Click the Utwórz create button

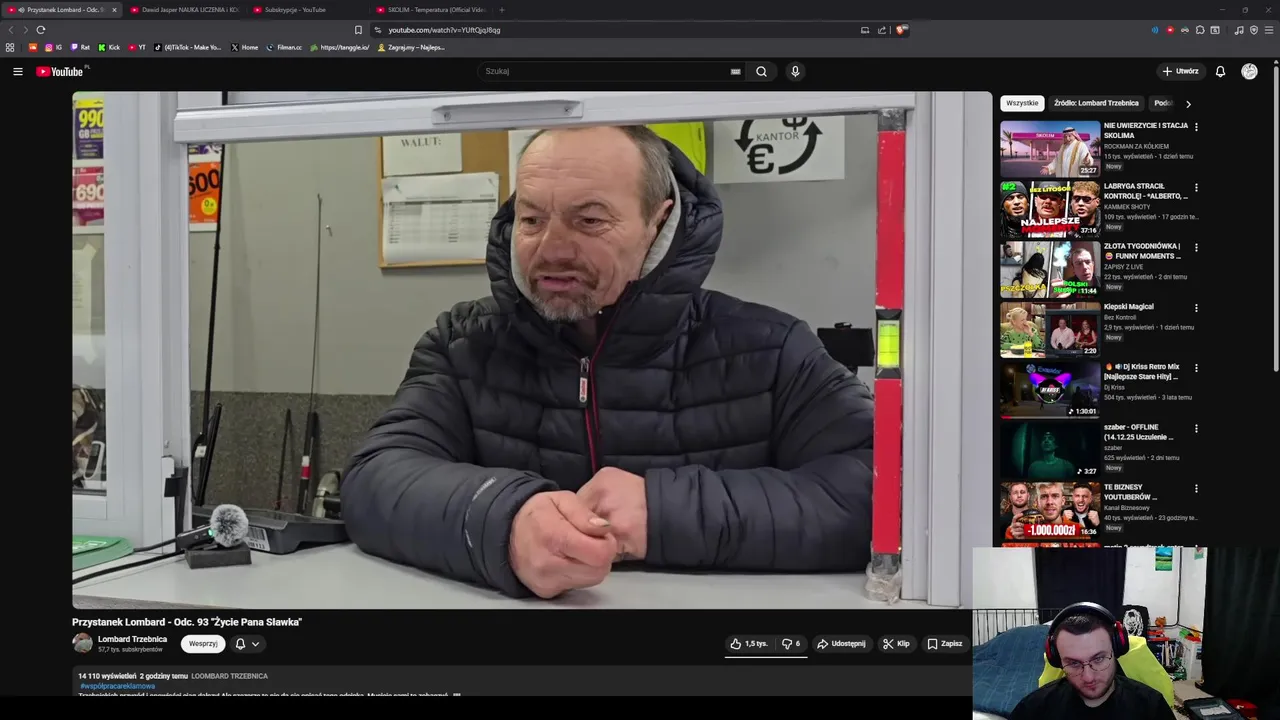pyautogui.click(x=1180, y=71)
